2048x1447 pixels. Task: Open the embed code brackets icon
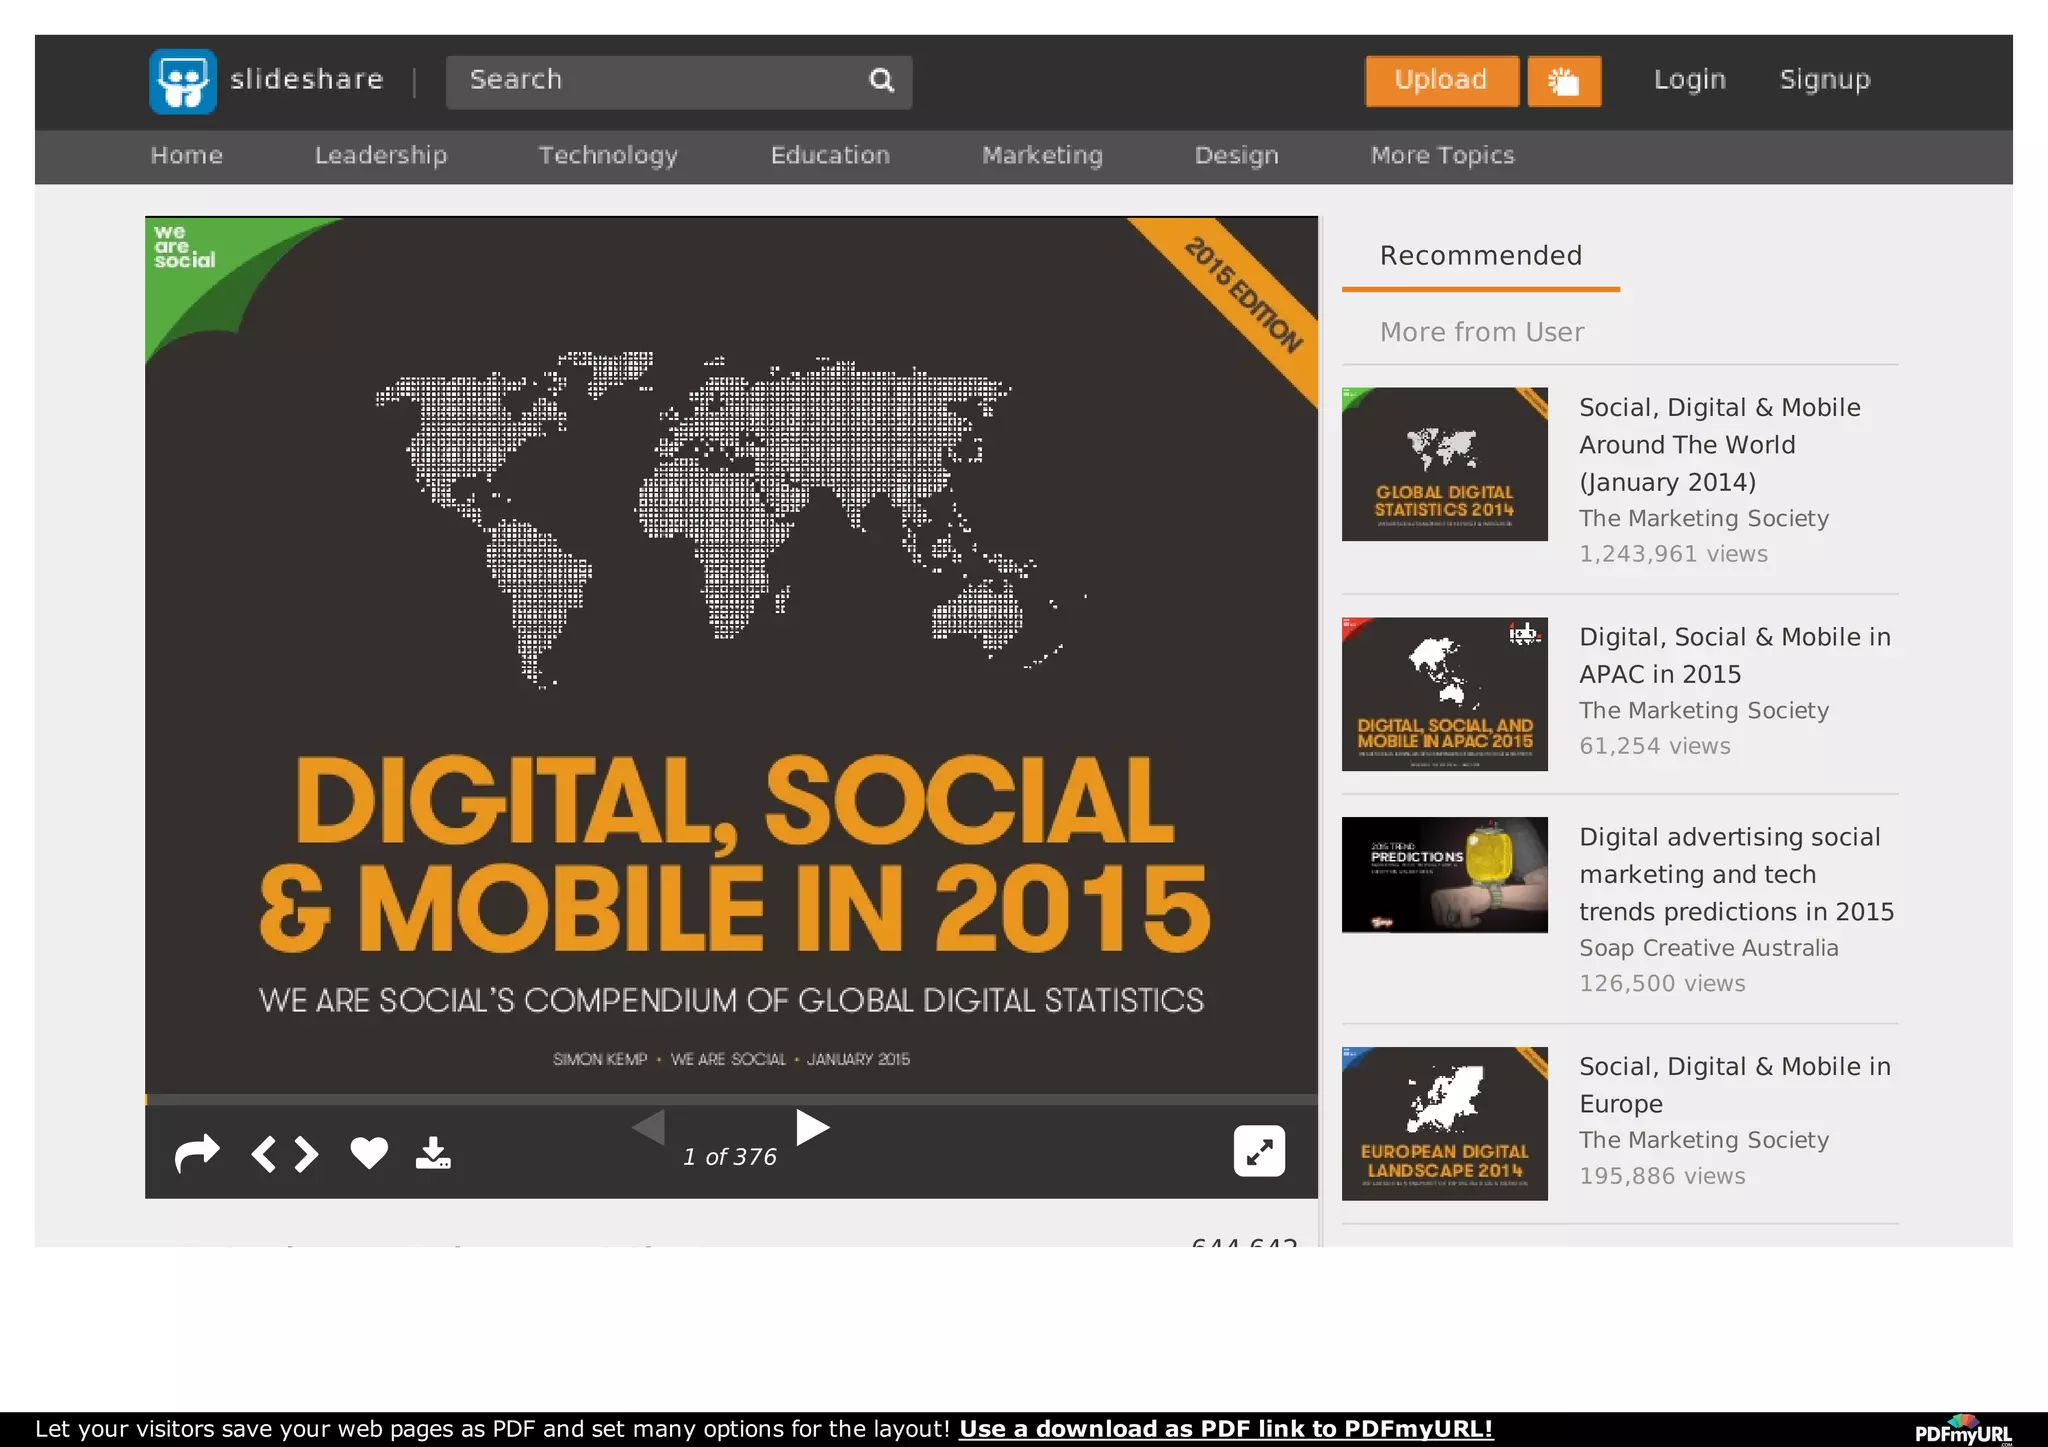[285, 1154]
